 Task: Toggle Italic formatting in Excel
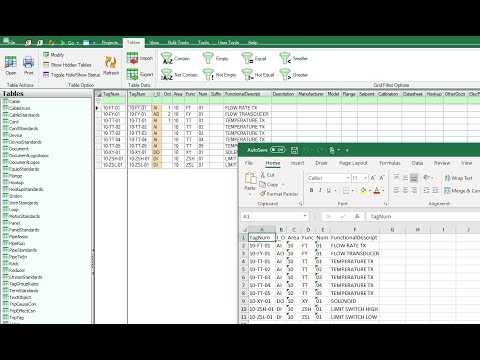point(320,190)
